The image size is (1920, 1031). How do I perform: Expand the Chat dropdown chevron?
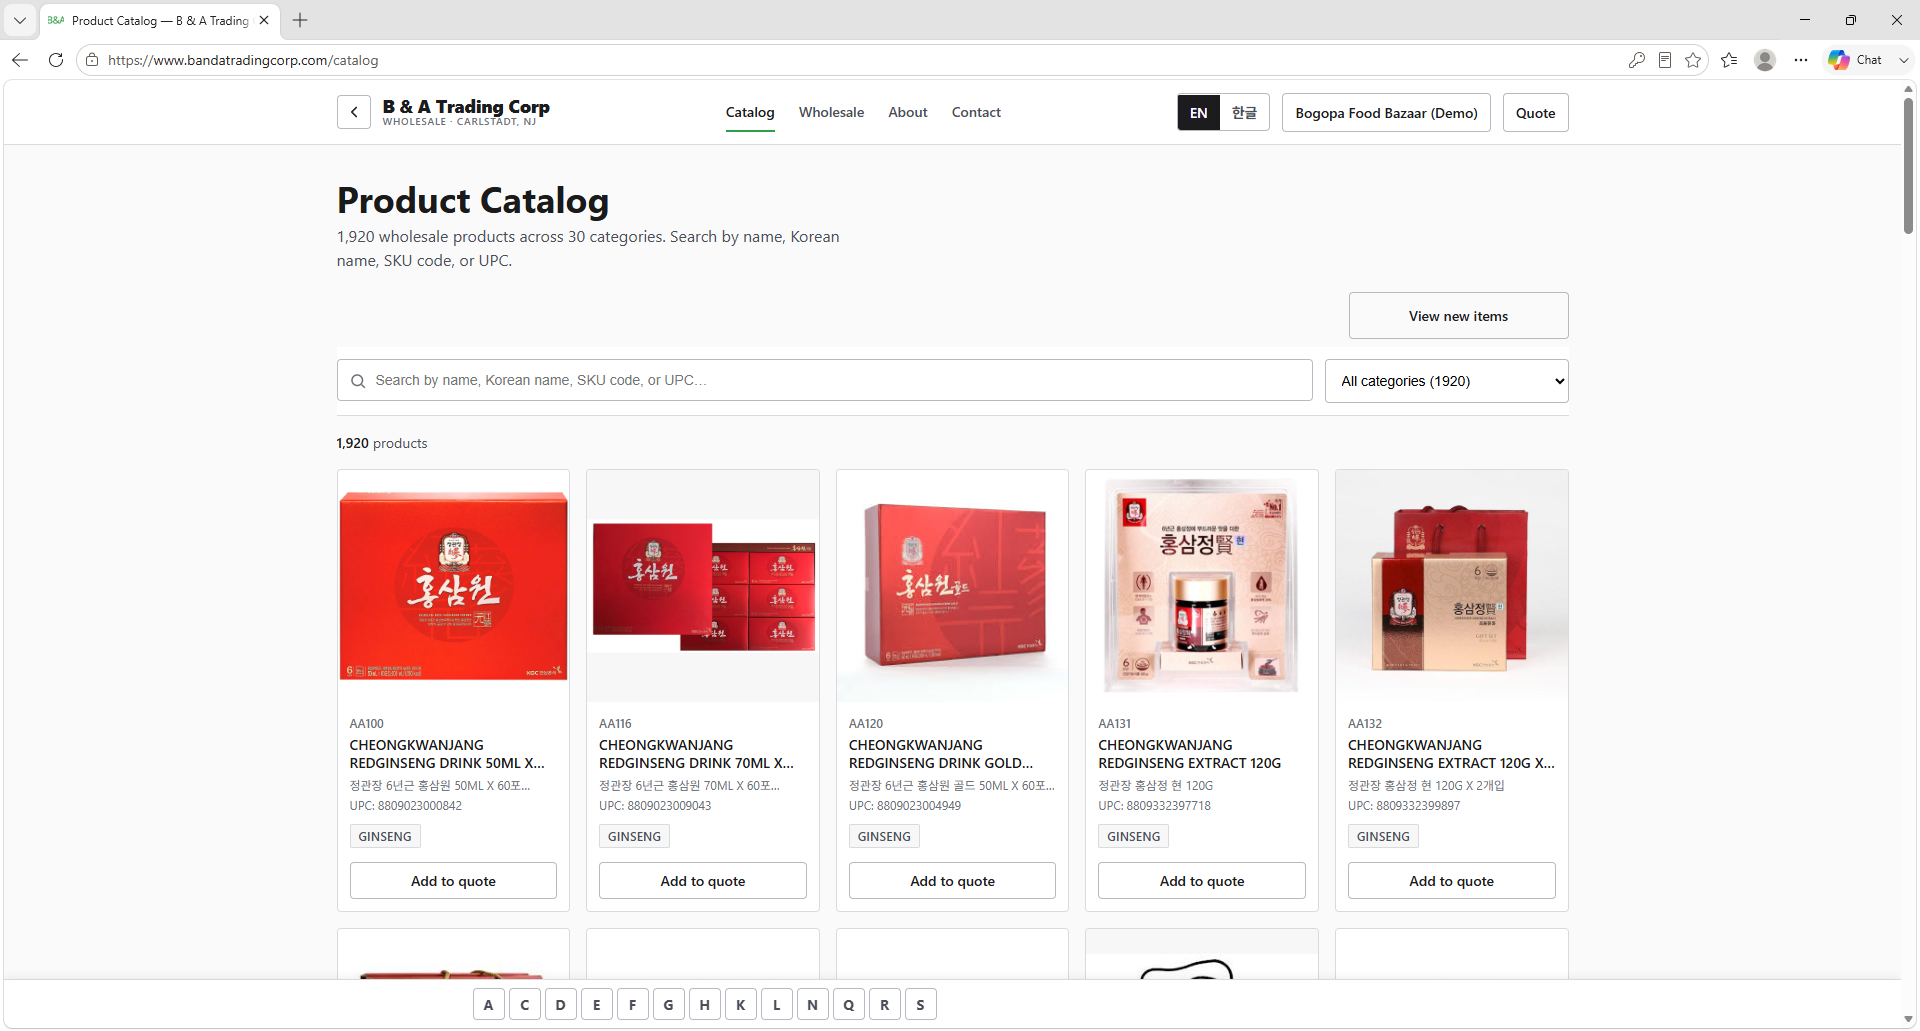pyautogui.click(x=1903, y=60)
